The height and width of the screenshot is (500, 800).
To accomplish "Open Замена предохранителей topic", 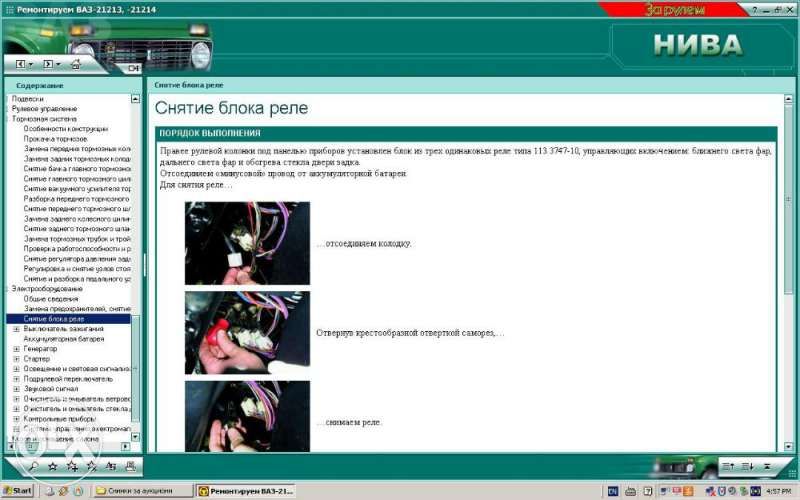I will (77, 309).
